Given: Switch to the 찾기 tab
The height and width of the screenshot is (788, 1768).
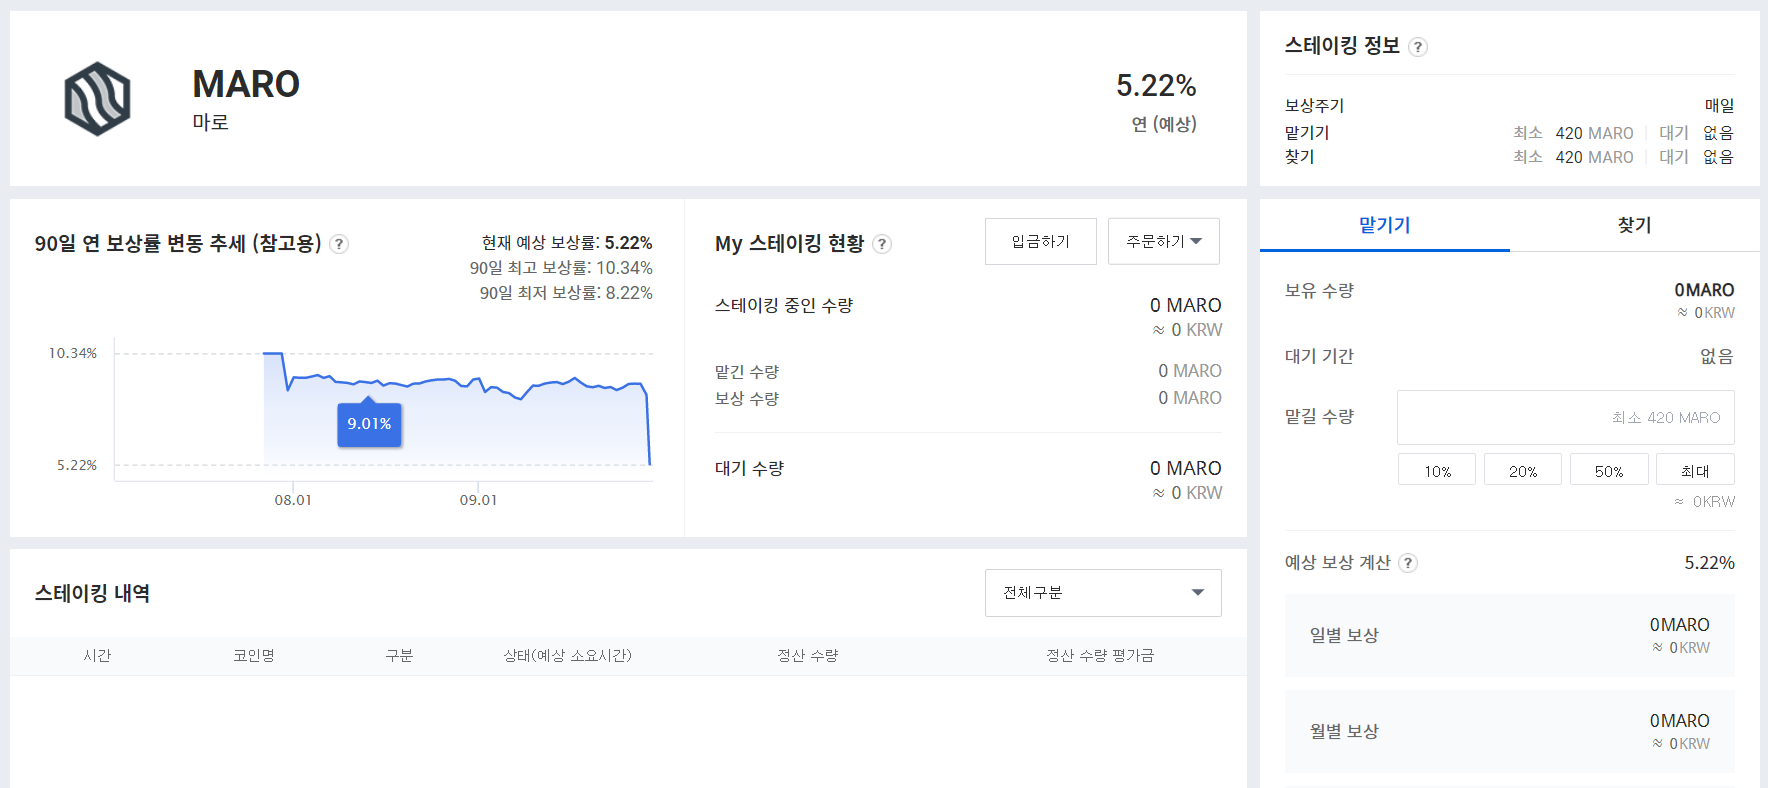Looking at the screenshot, I should 1635,225.
